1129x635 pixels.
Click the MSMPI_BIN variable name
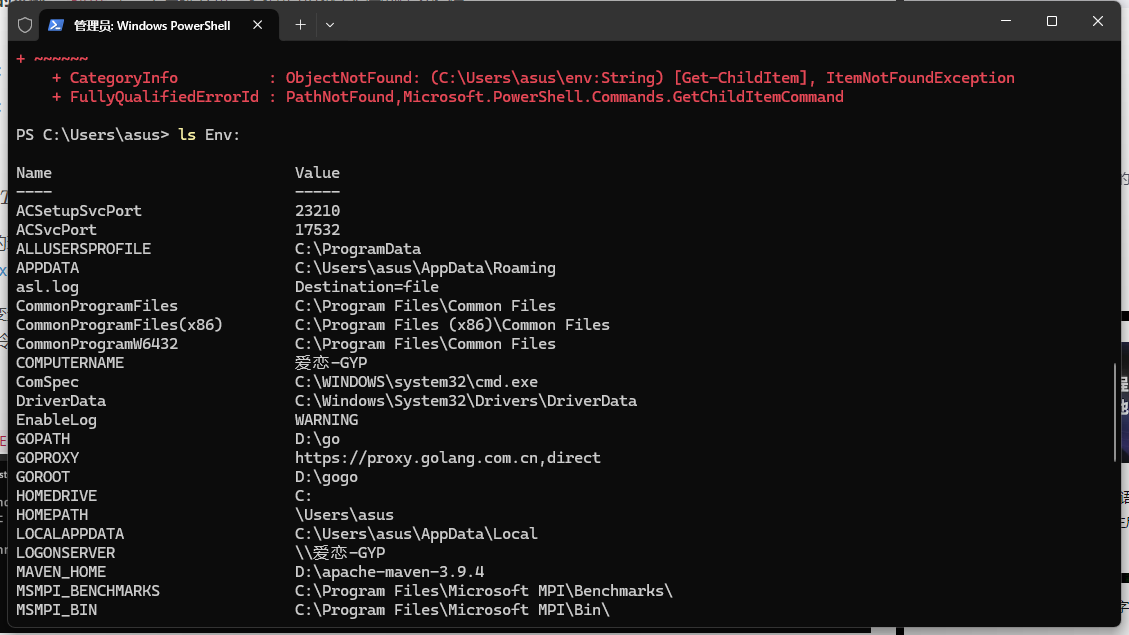[56, 610]
